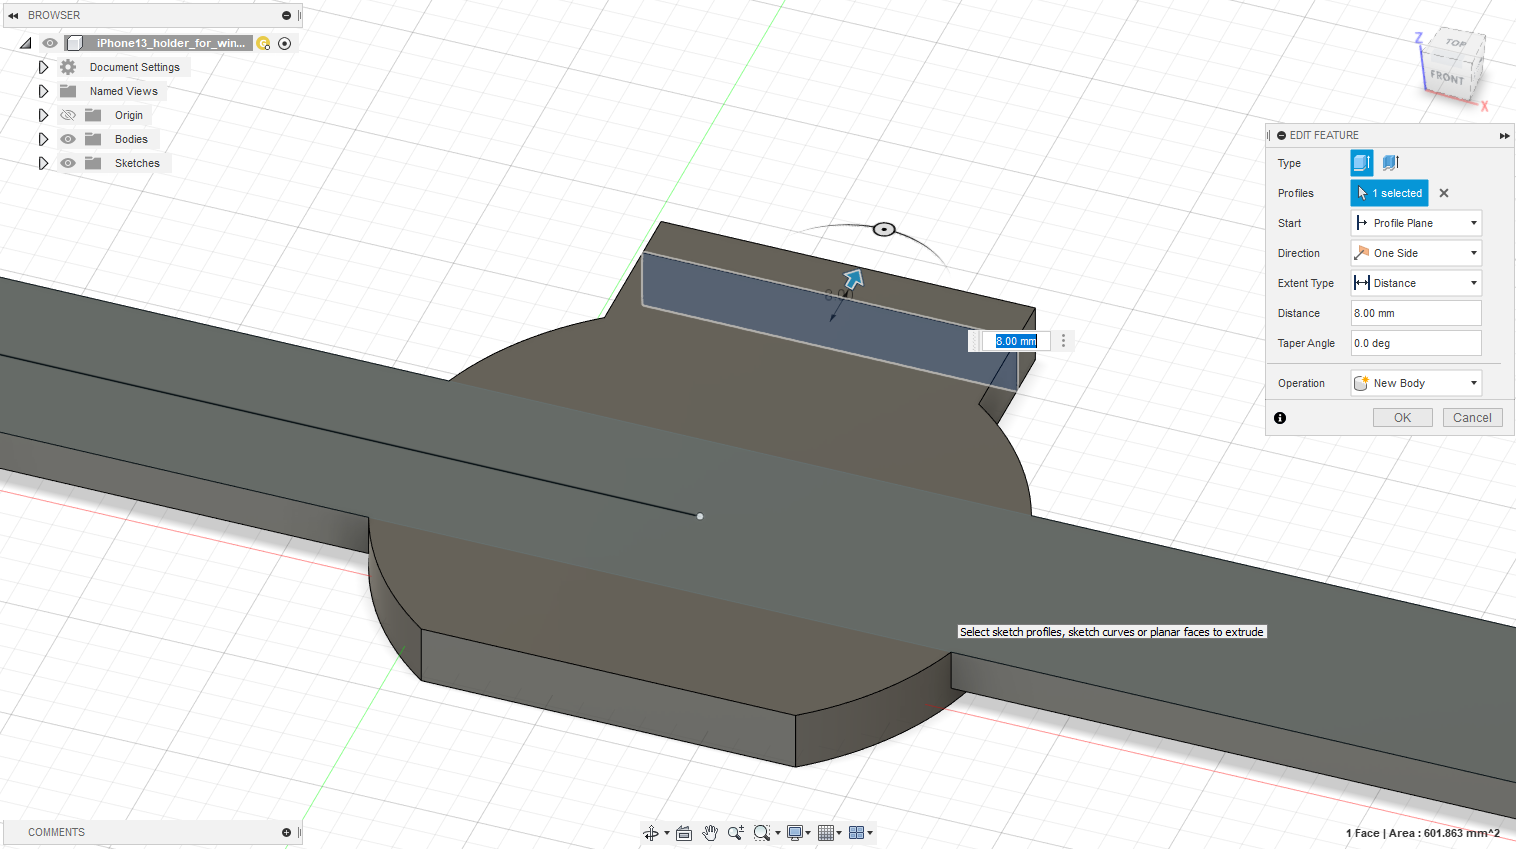Click the Document Settings gear icon
The width and height of the screenshot is (1516, 849).
pos(68,67)
